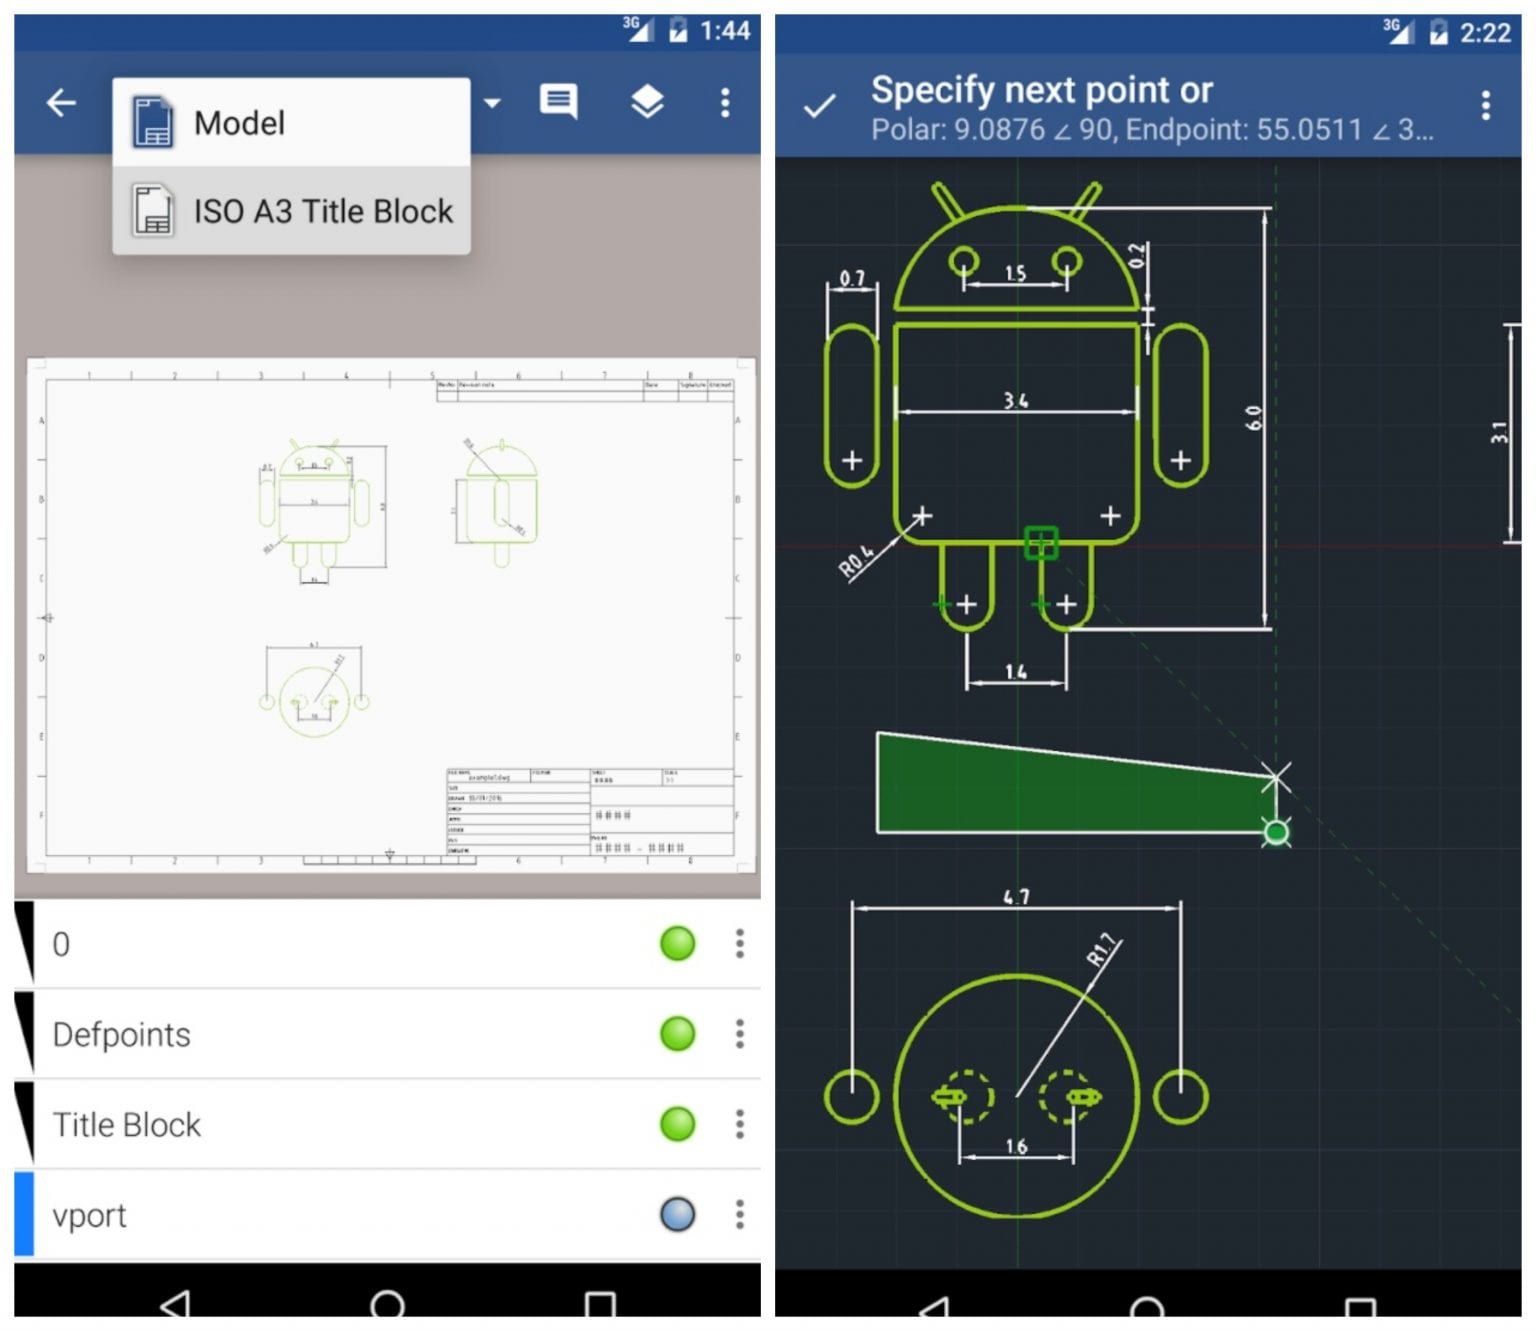Confirm with the checkmark next to Specify next point
This screenshot has height=1331, width=1536.
point(817,104)
